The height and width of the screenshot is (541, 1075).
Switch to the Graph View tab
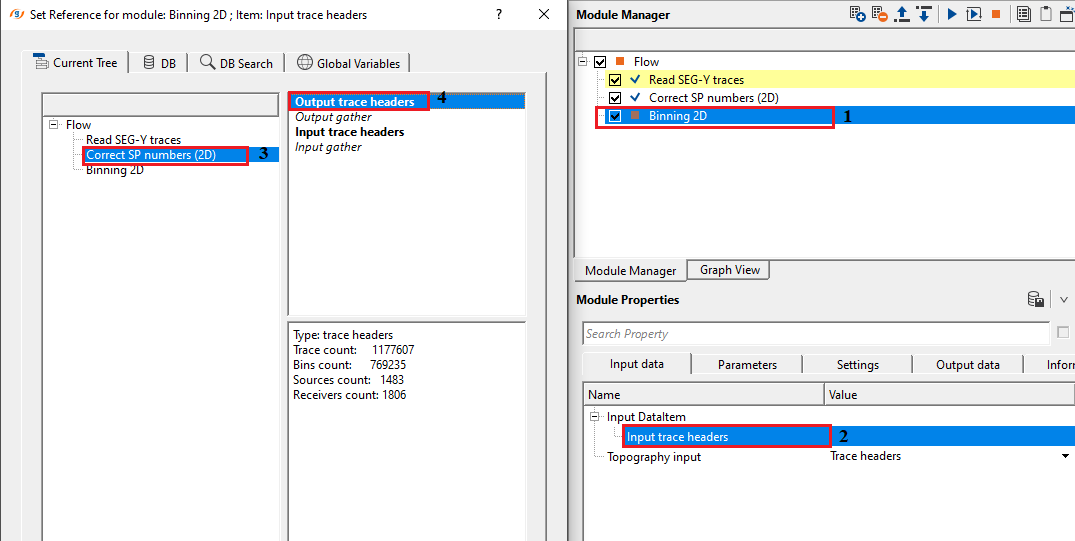[729, 270]
